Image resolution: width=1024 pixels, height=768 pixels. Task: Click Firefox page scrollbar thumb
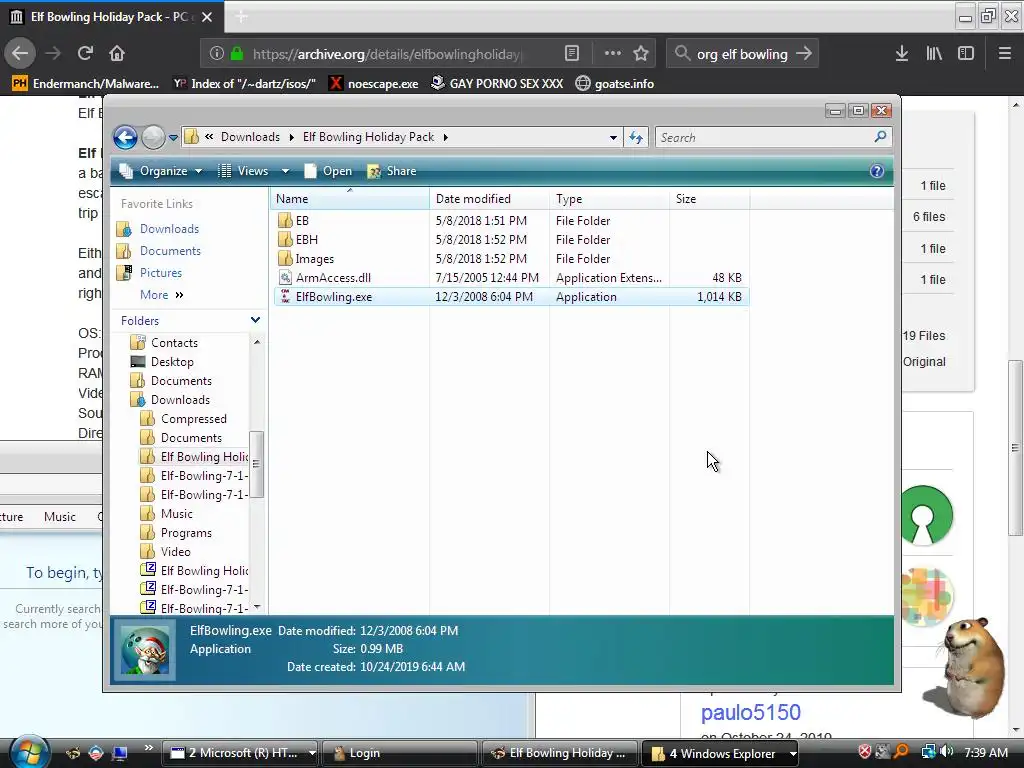tap(1015, 448)
